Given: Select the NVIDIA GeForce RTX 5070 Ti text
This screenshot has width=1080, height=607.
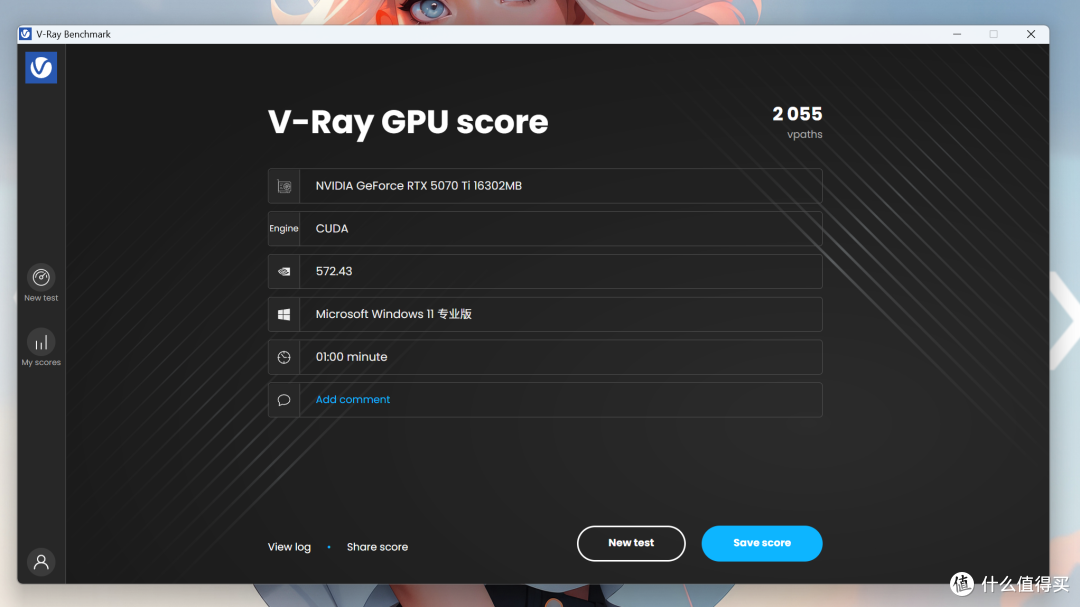Looking at the screenshot, I should 419,186.
